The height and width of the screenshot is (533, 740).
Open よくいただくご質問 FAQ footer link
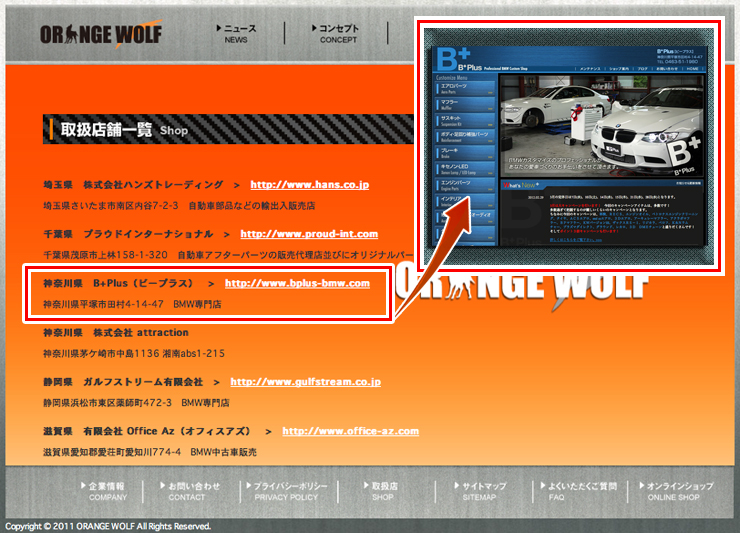pyautogui.click(x=579, y=491)
